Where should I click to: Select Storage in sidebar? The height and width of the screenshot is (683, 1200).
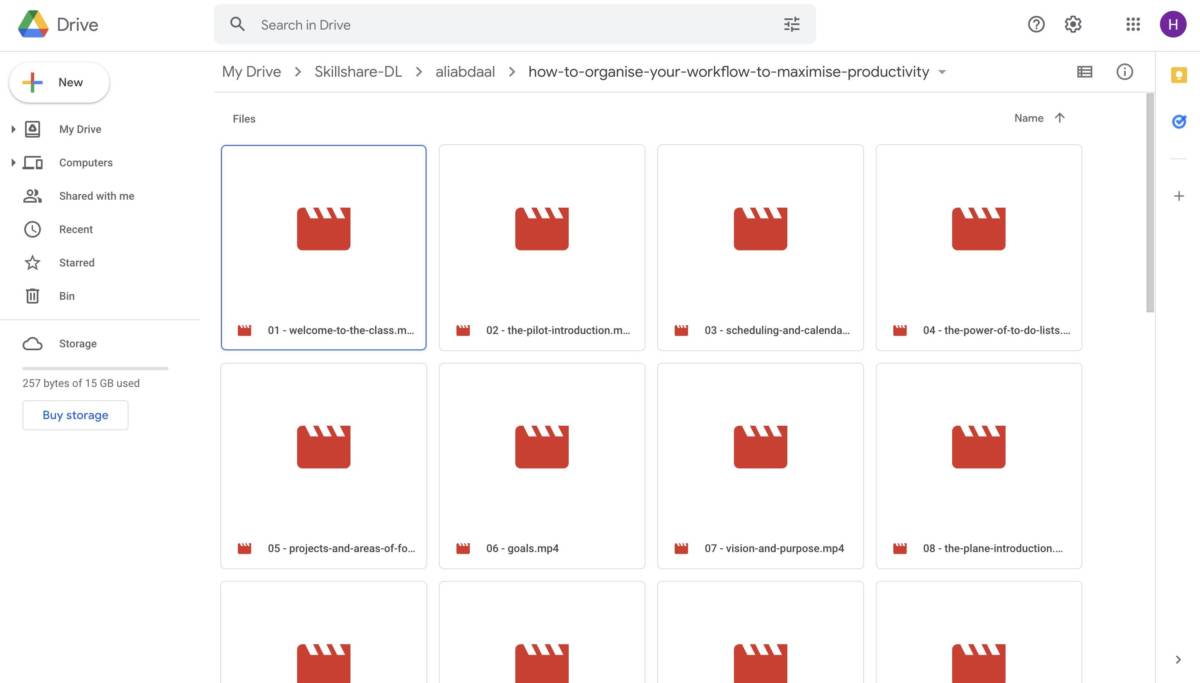pyautogui.click(x=78, y=343)
